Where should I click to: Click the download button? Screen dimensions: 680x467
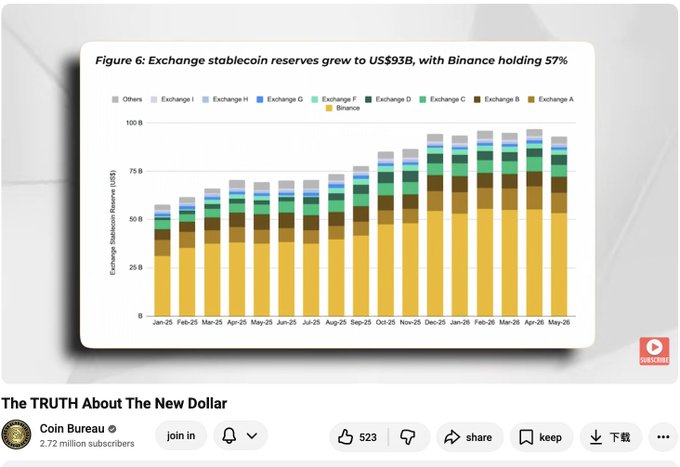click(611, 437)
